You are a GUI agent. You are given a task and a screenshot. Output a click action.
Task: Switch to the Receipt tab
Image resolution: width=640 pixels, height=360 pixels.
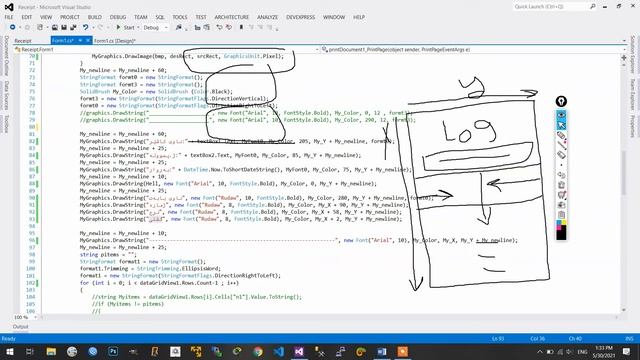(x=23, y=41)
